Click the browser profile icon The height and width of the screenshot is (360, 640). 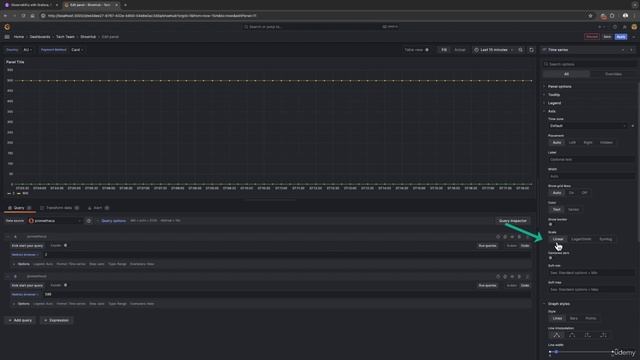tap(625, 16)
